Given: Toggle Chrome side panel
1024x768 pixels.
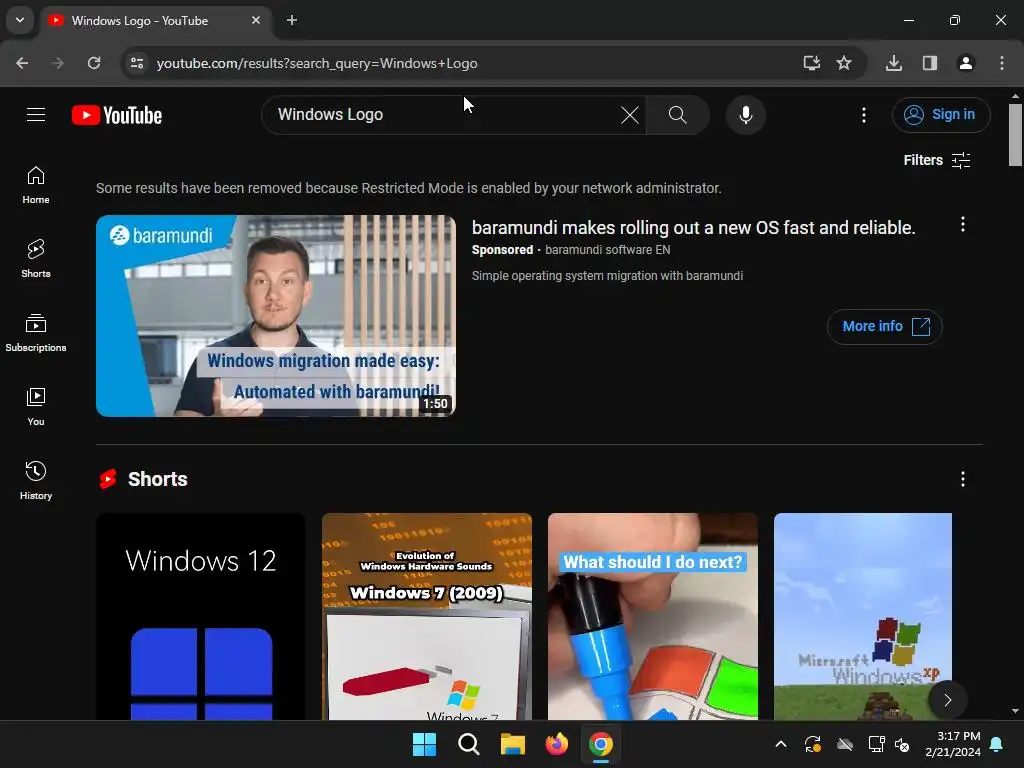Looking at the screenshot, I should (x=929, y=63).
